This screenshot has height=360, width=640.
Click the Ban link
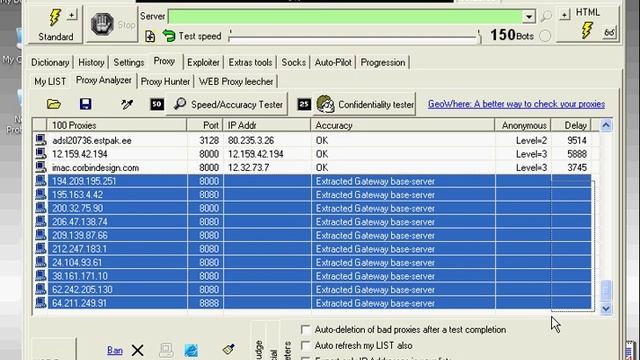tap(115, 350)
